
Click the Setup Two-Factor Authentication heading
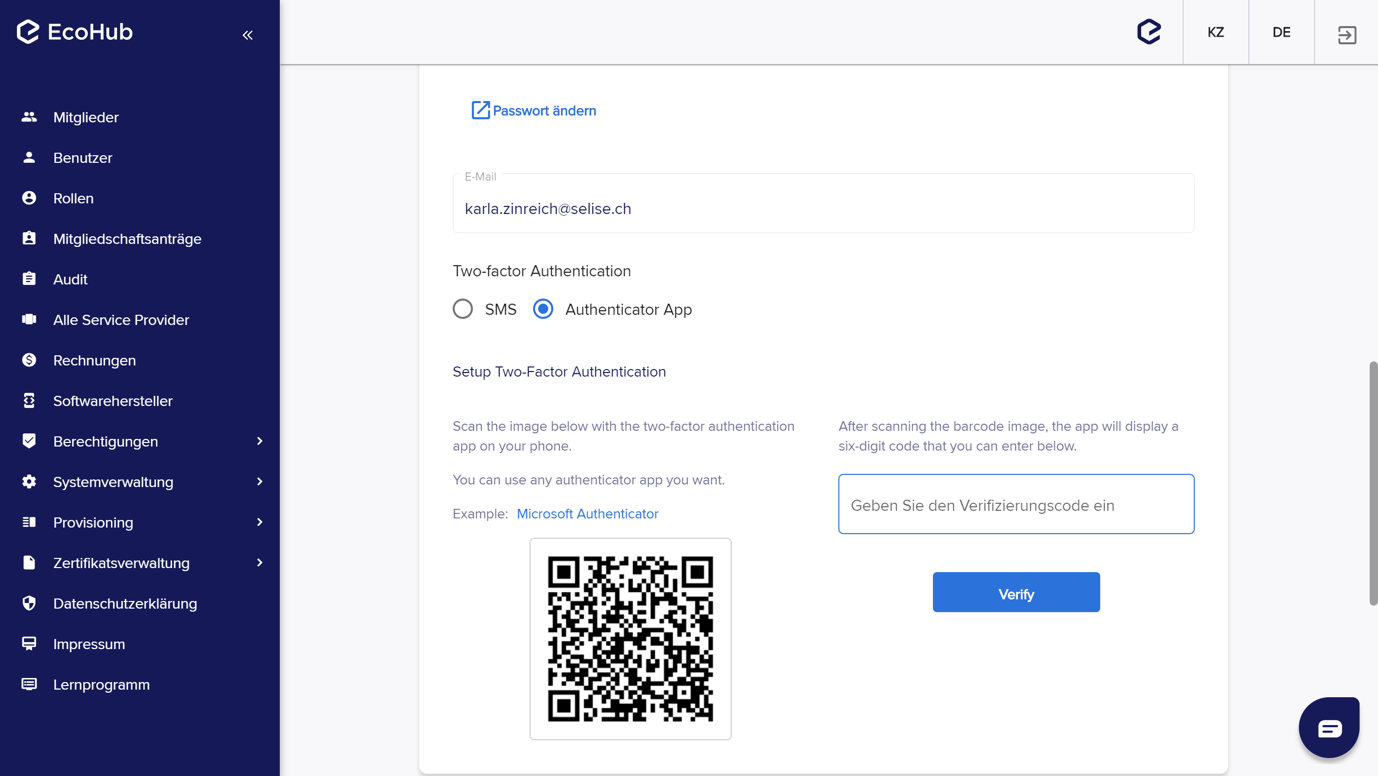[559, 372]
